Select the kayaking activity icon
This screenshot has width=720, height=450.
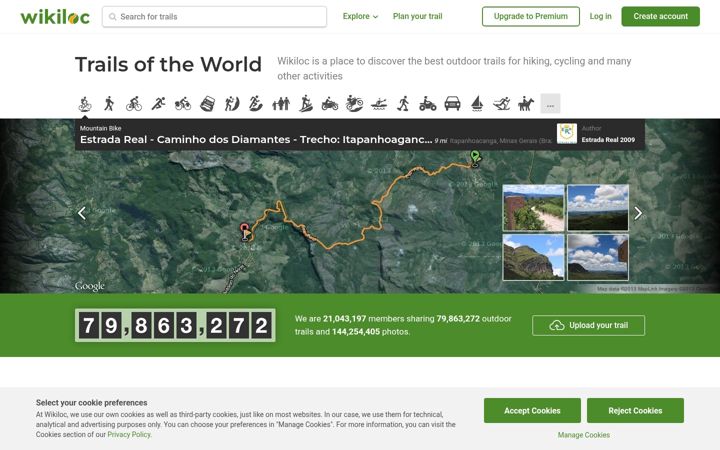click(x=379, y=104)
